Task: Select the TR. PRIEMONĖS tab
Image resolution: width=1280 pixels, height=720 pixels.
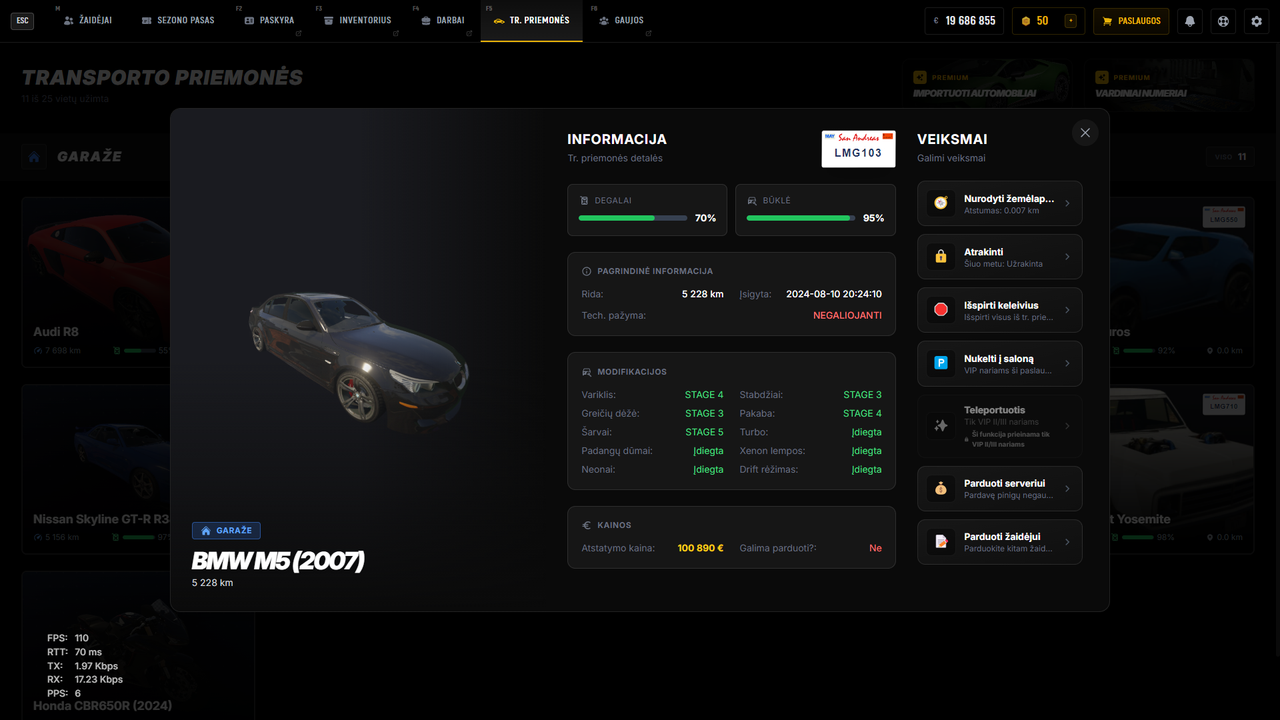Action: 531,20
